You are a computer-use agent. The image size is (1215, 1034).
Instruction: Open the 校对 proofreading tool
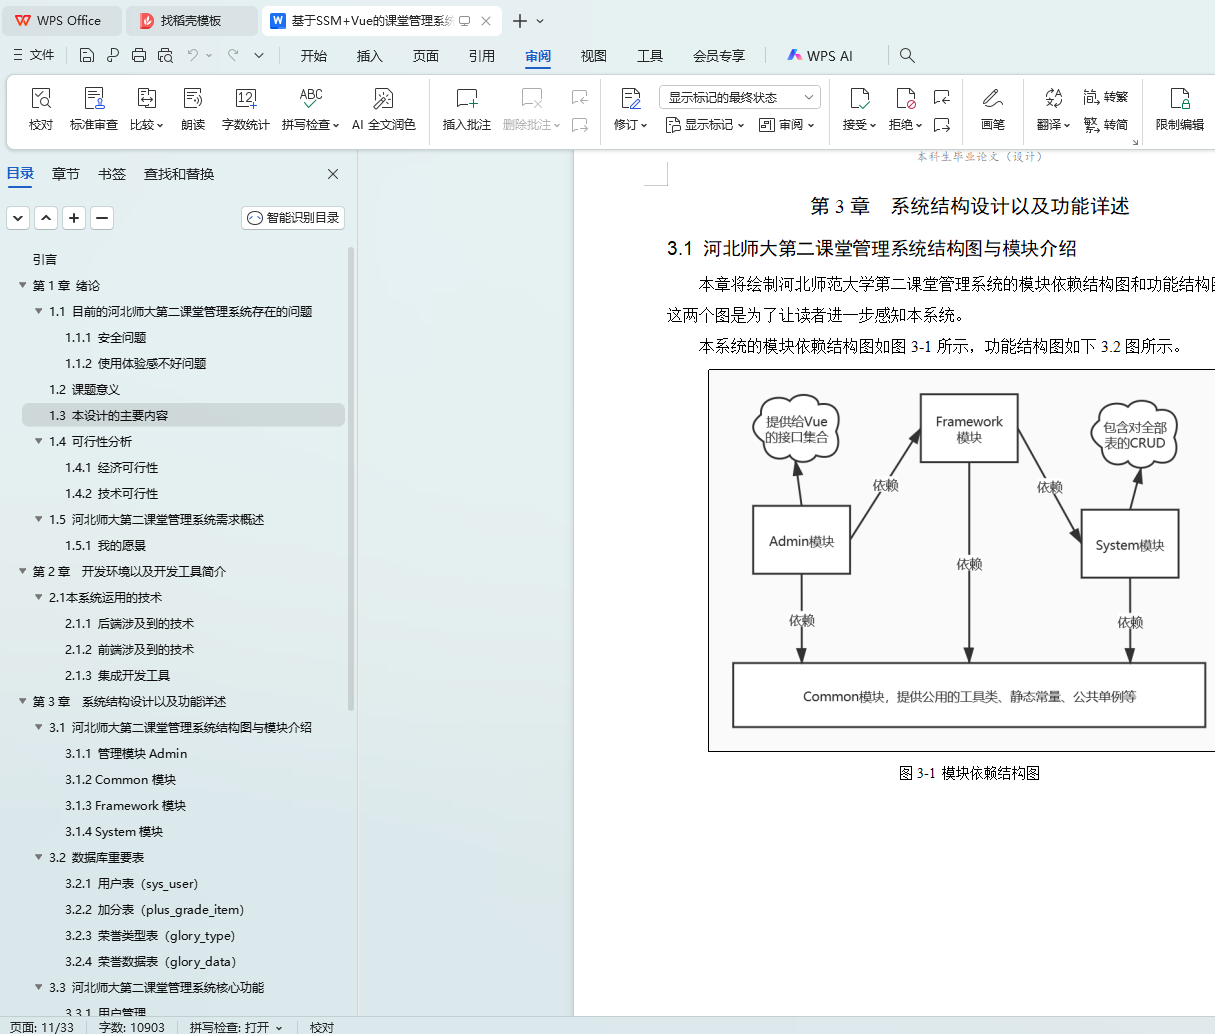(41, 109)
